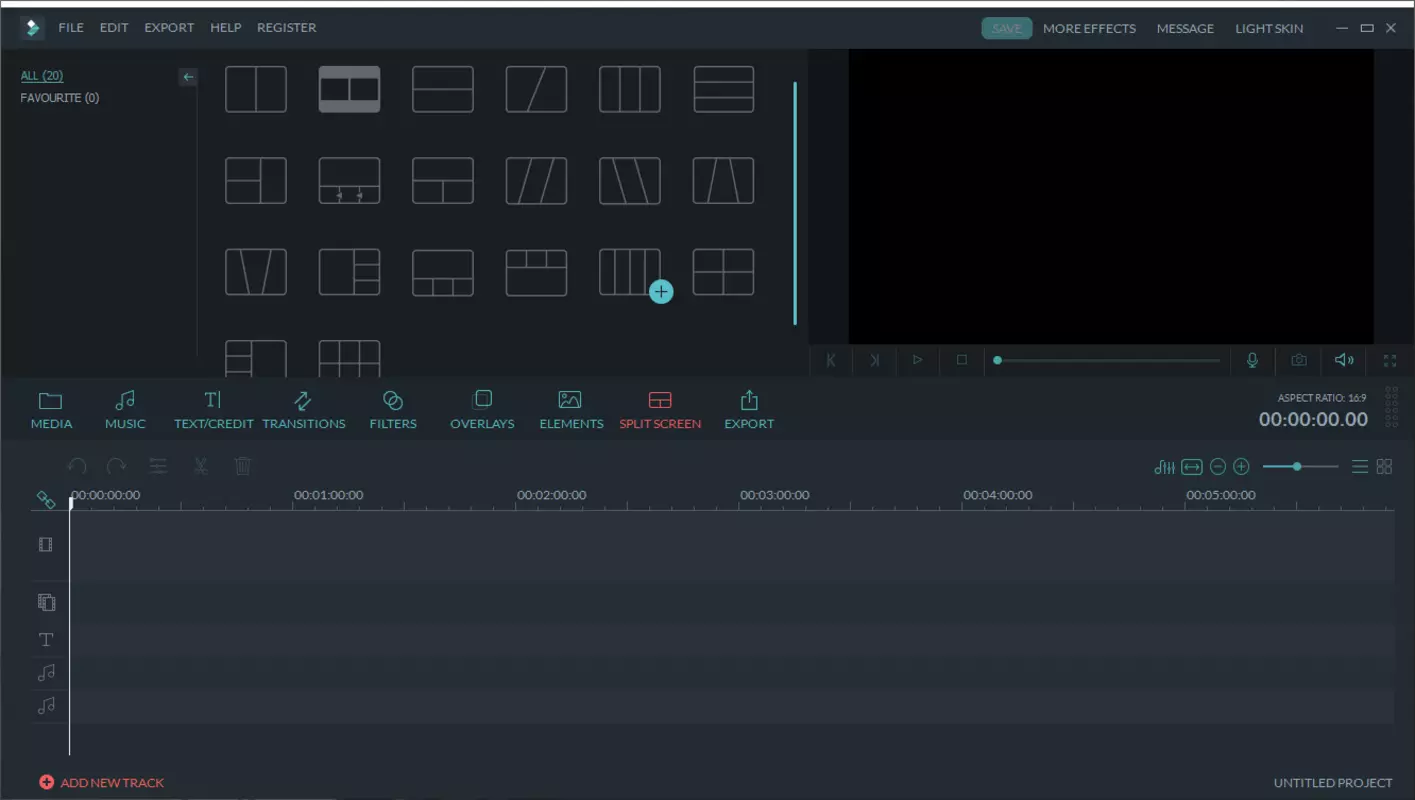Screen dimensions: 1415x800
Task: Click the timeline zoom slider
Action: tap(1300, 467)
